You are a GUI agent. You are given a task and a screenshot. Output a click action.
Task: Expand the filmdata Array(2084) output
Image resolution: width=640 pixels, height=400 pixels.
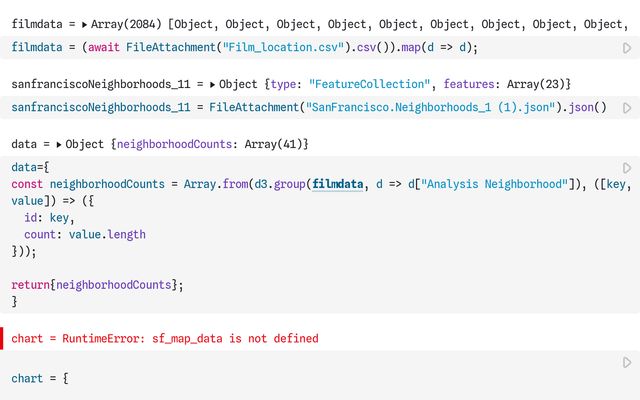pos(84,22)
